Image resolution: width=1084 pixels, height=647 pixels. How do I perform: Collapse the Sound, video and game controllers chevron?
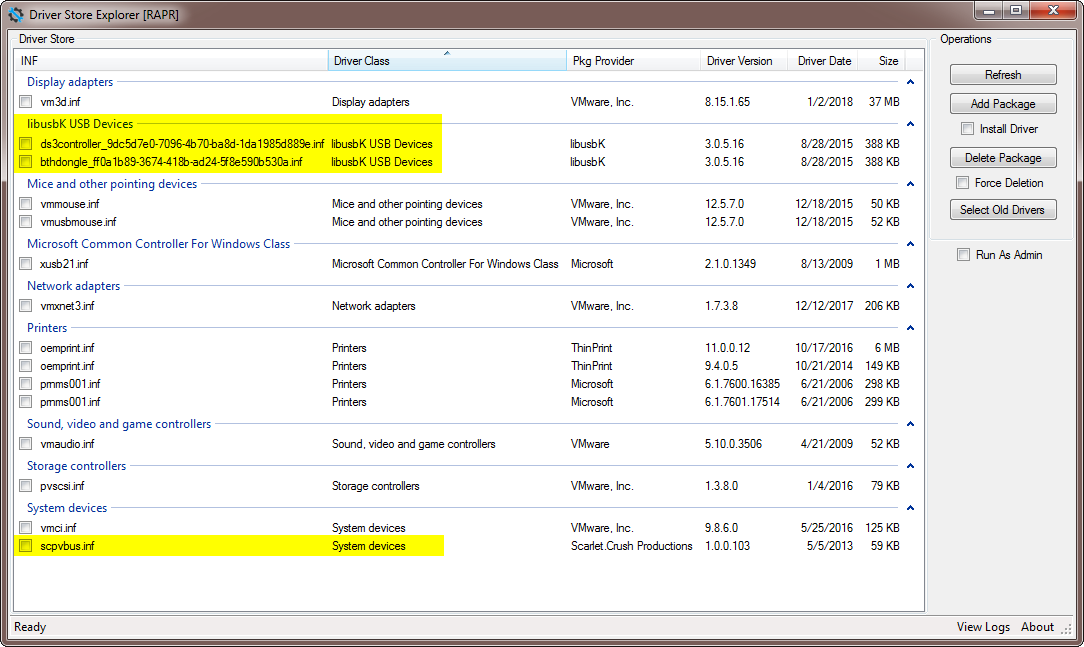(910, 424)
